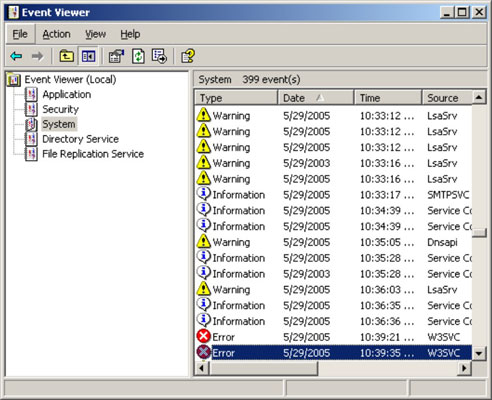Select the System log in tree
Image resolution: width=492 pixels, height=400 pixels.
point(59,124)
